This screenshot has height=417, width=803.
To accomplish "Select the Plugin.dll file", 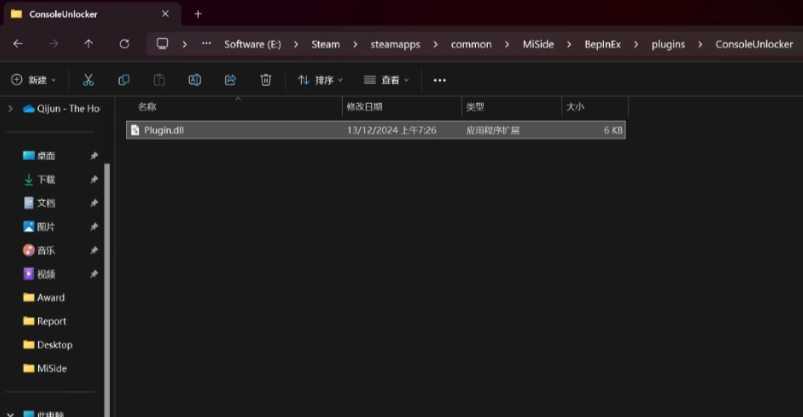I will [165, 130].
